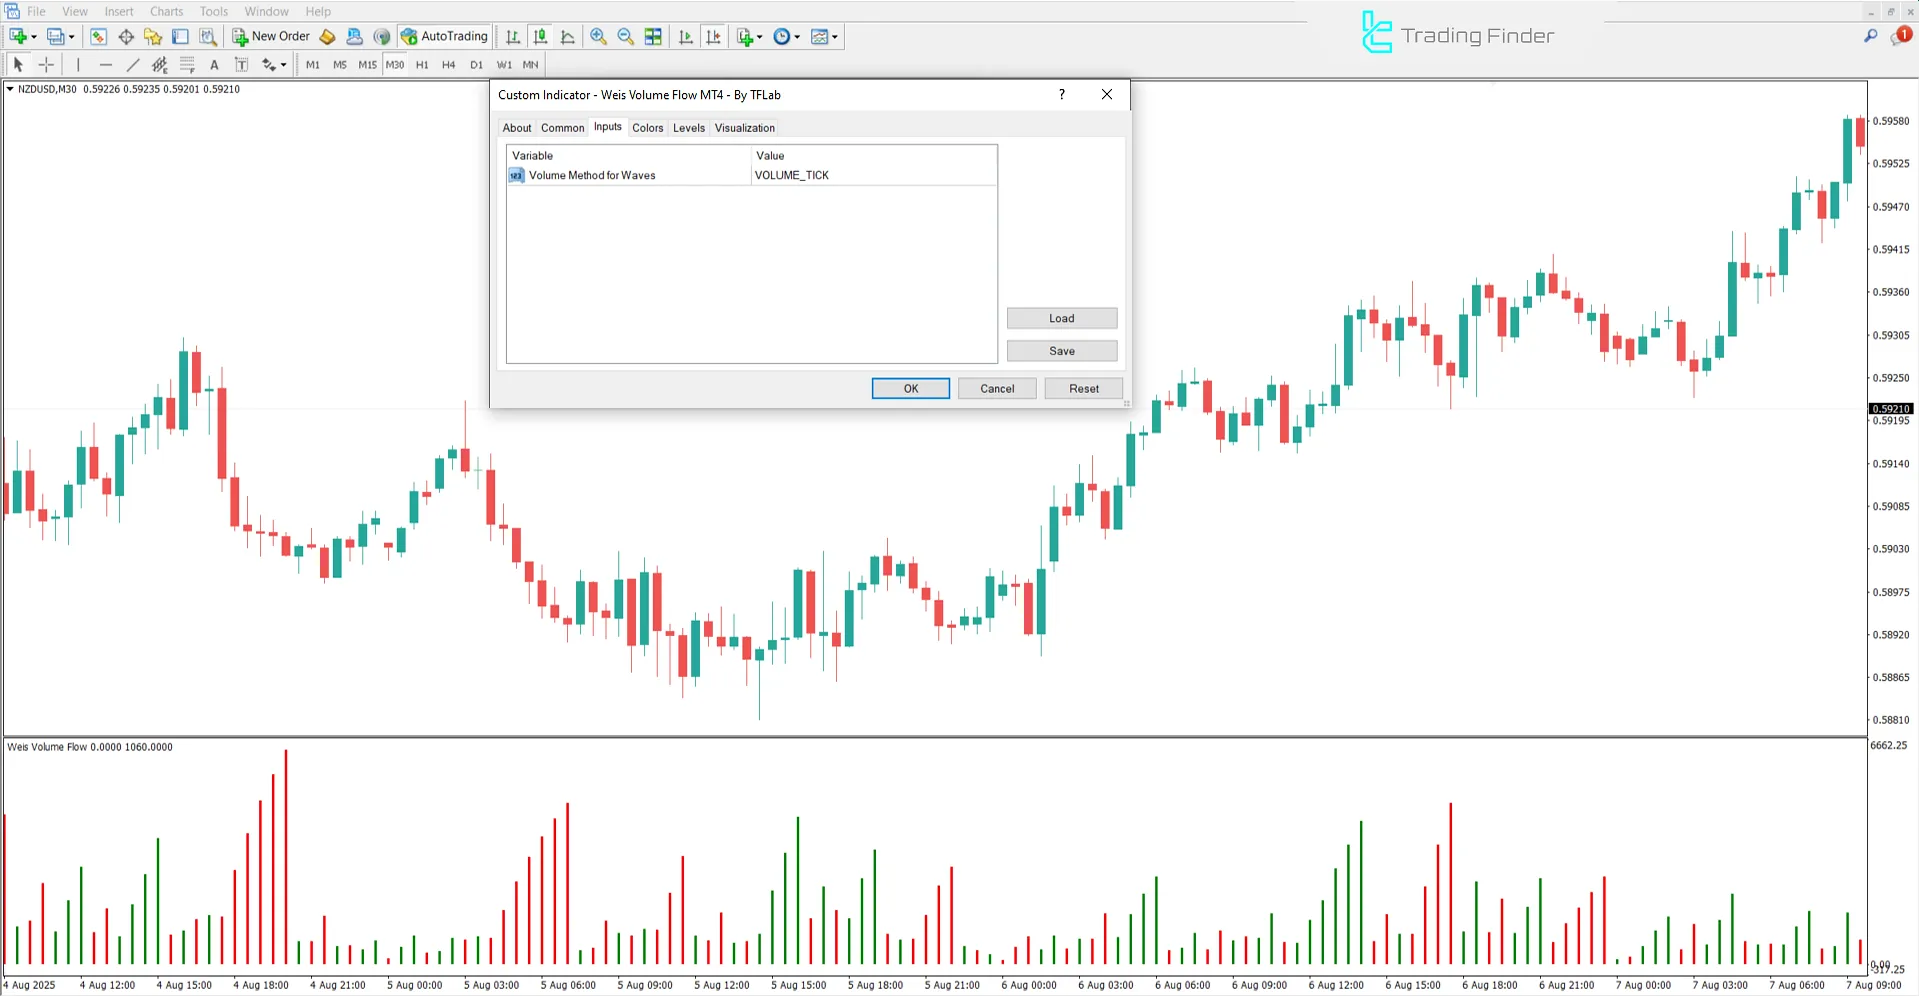
Task: Click the OK button
Action: coord(910,388)
